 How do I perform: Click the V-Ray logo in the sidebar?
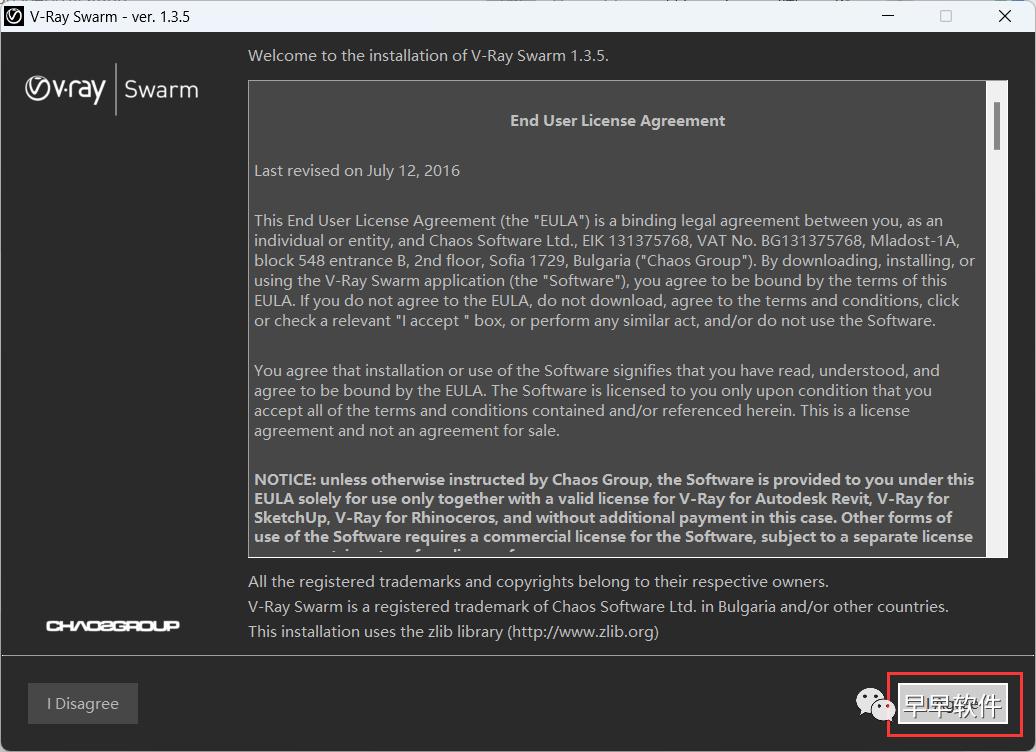[x=65, y=89]
